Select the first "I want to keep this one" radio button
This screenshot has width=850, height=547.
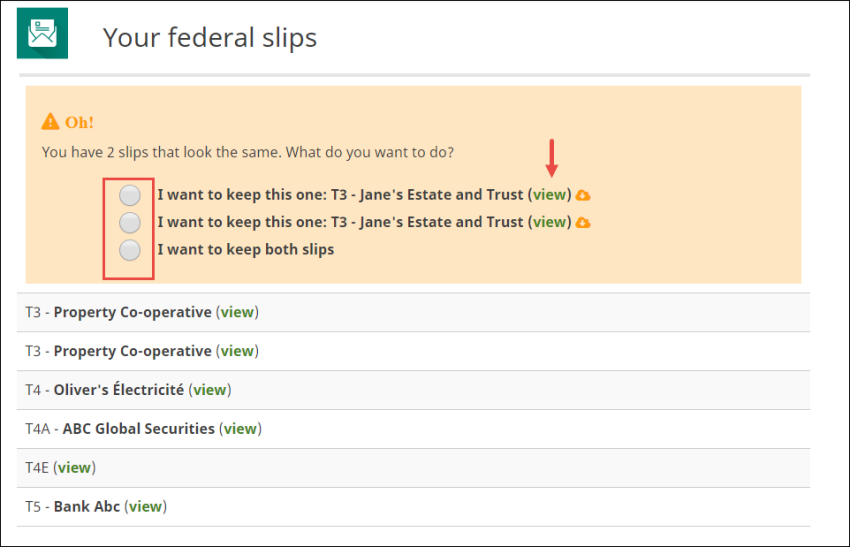click(x=130, y=195)
